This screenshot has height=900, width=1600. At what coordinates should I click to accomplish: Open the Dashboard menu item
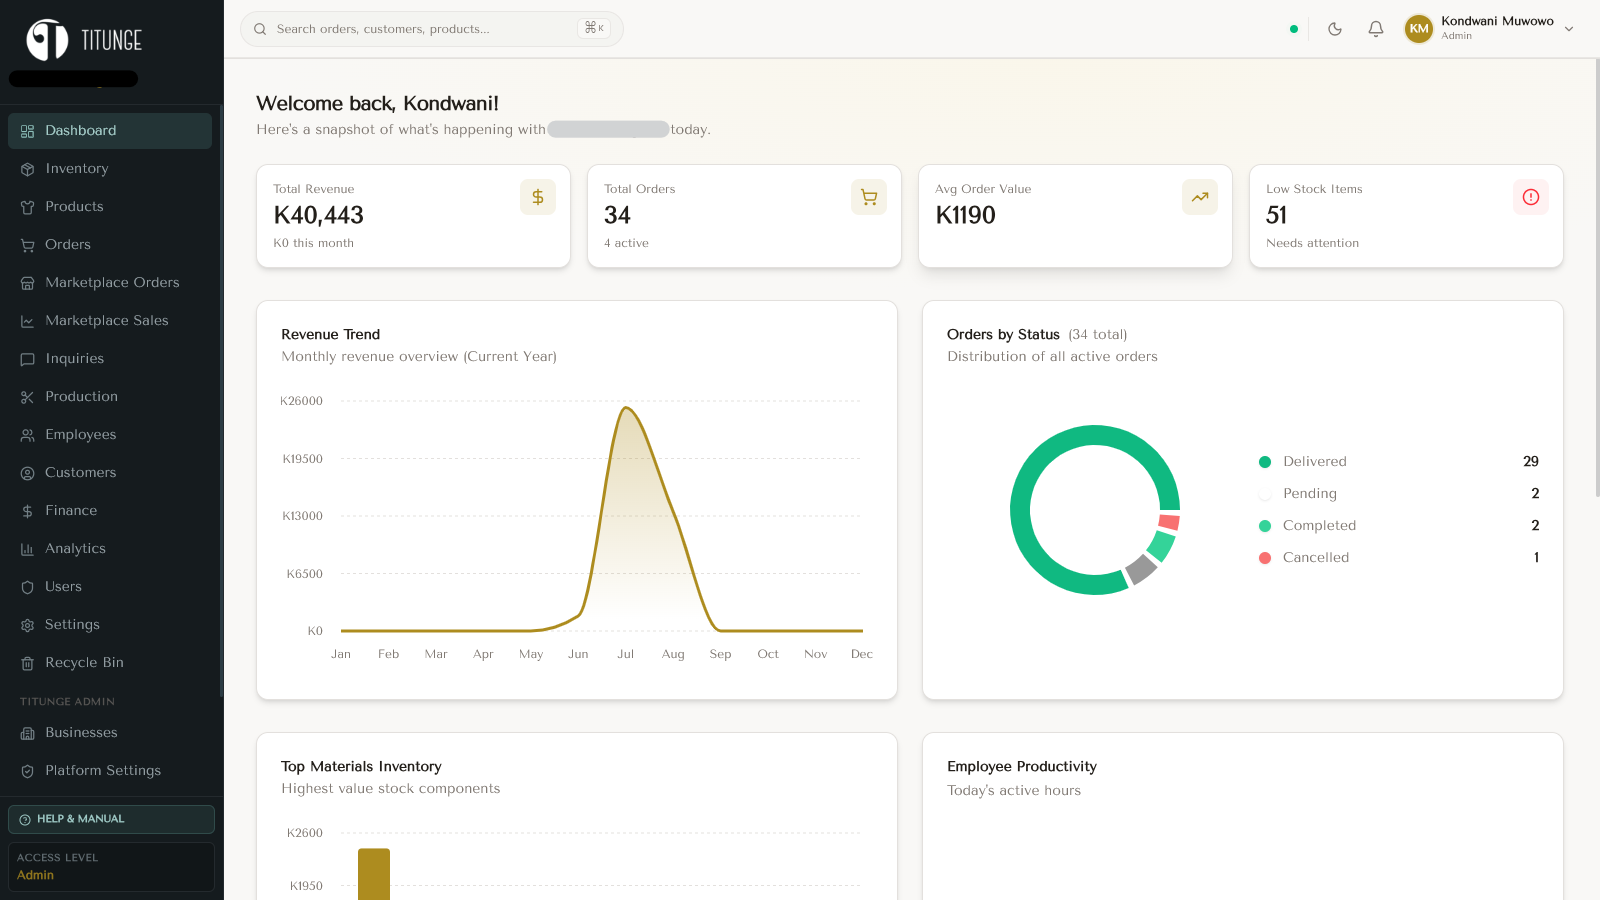[x=110, y=131]
